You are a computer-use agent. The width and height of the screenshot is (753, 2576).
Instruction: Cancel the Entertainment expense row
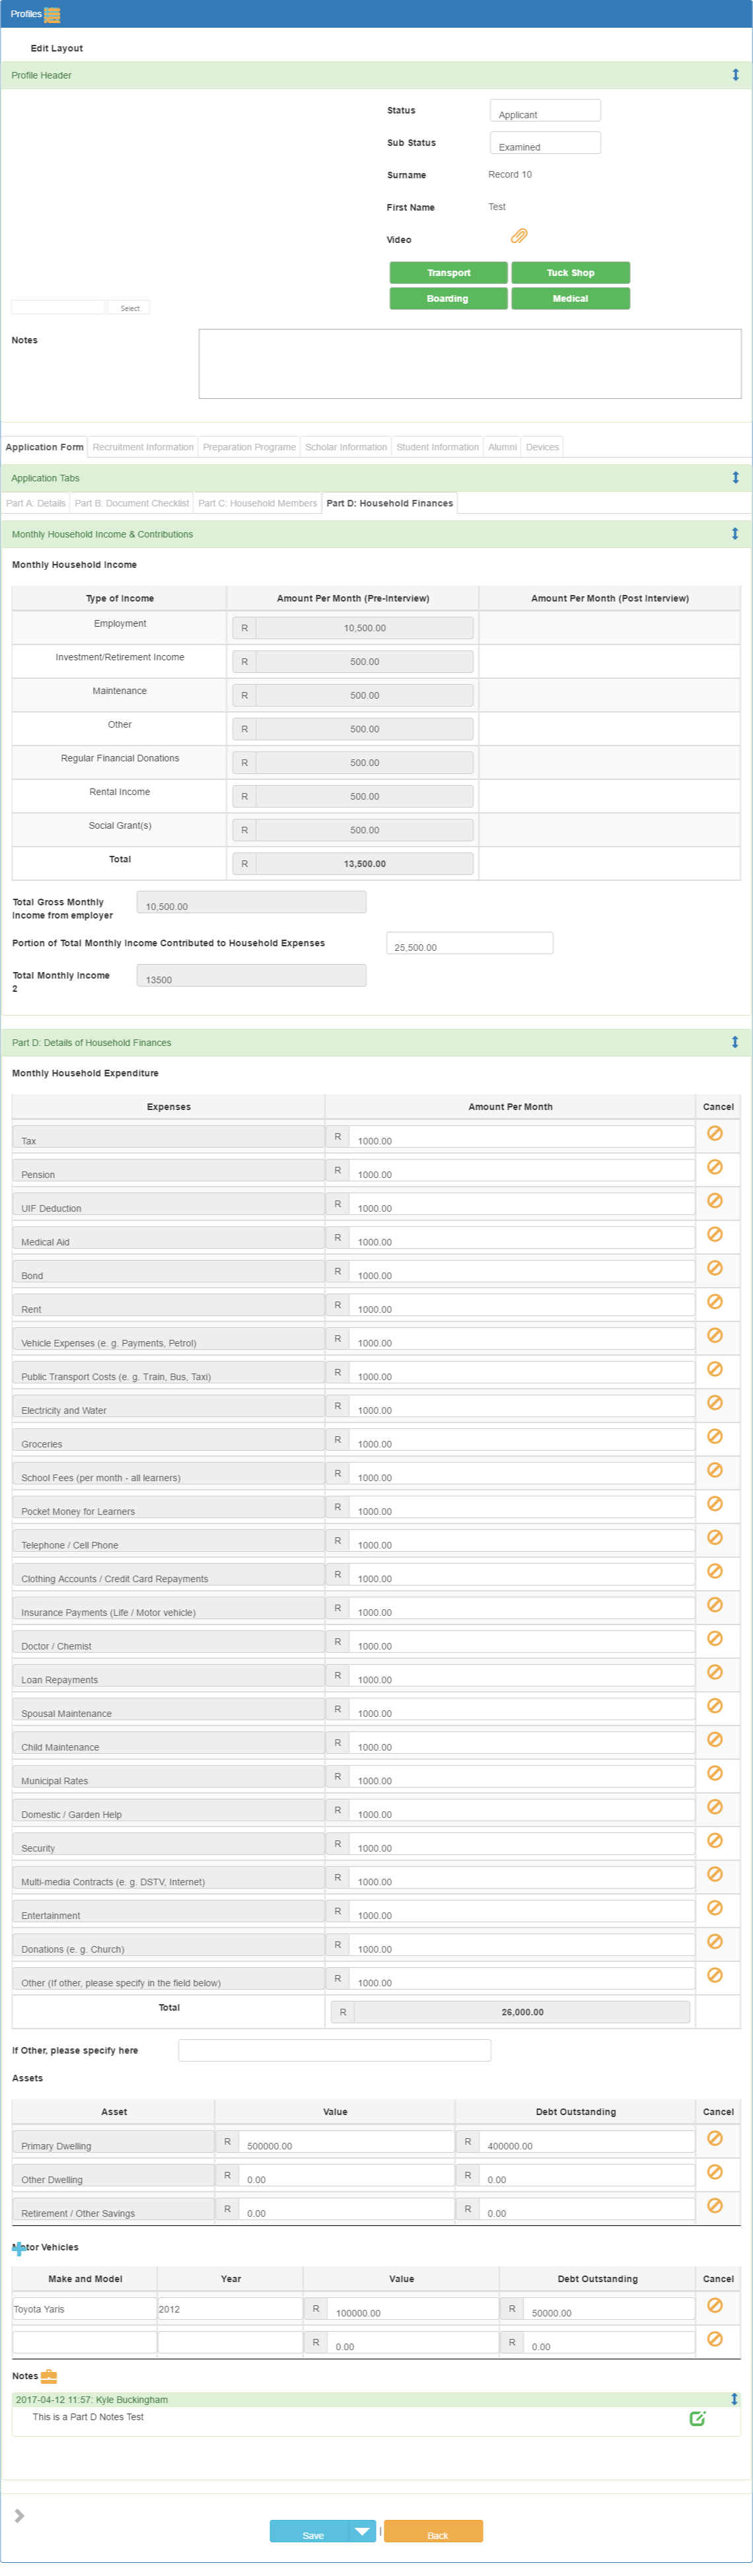[x=714, y=1908]
